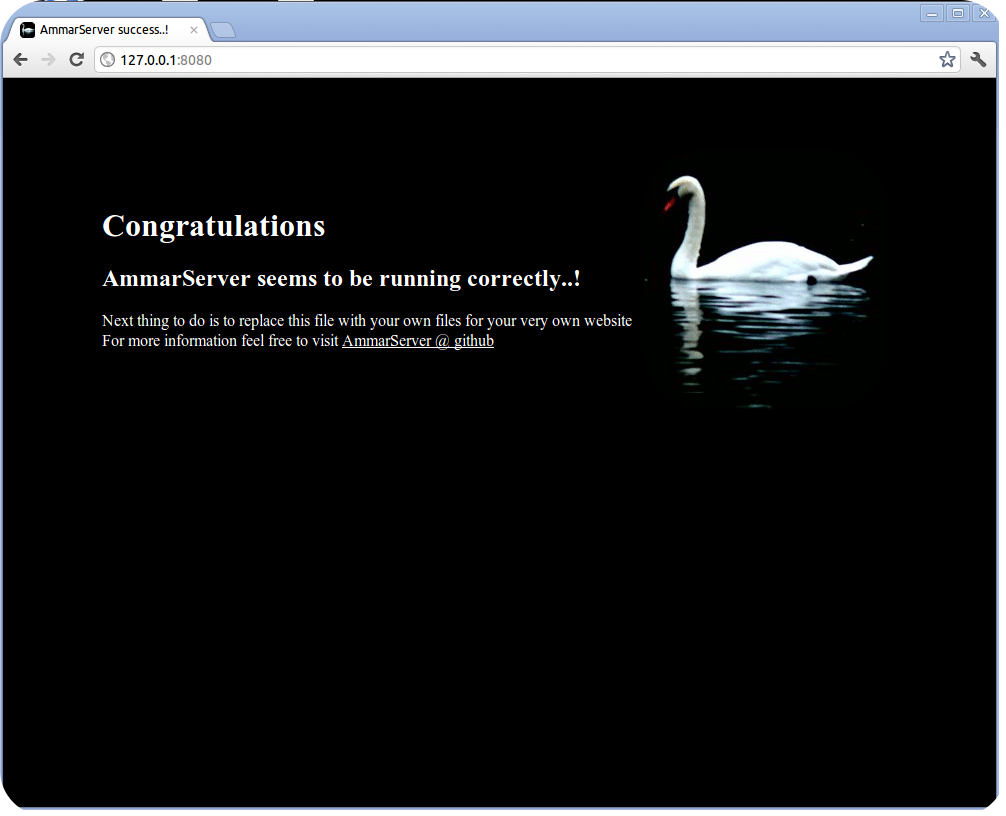Reload the page with the refresh icon

click(76, 60)
